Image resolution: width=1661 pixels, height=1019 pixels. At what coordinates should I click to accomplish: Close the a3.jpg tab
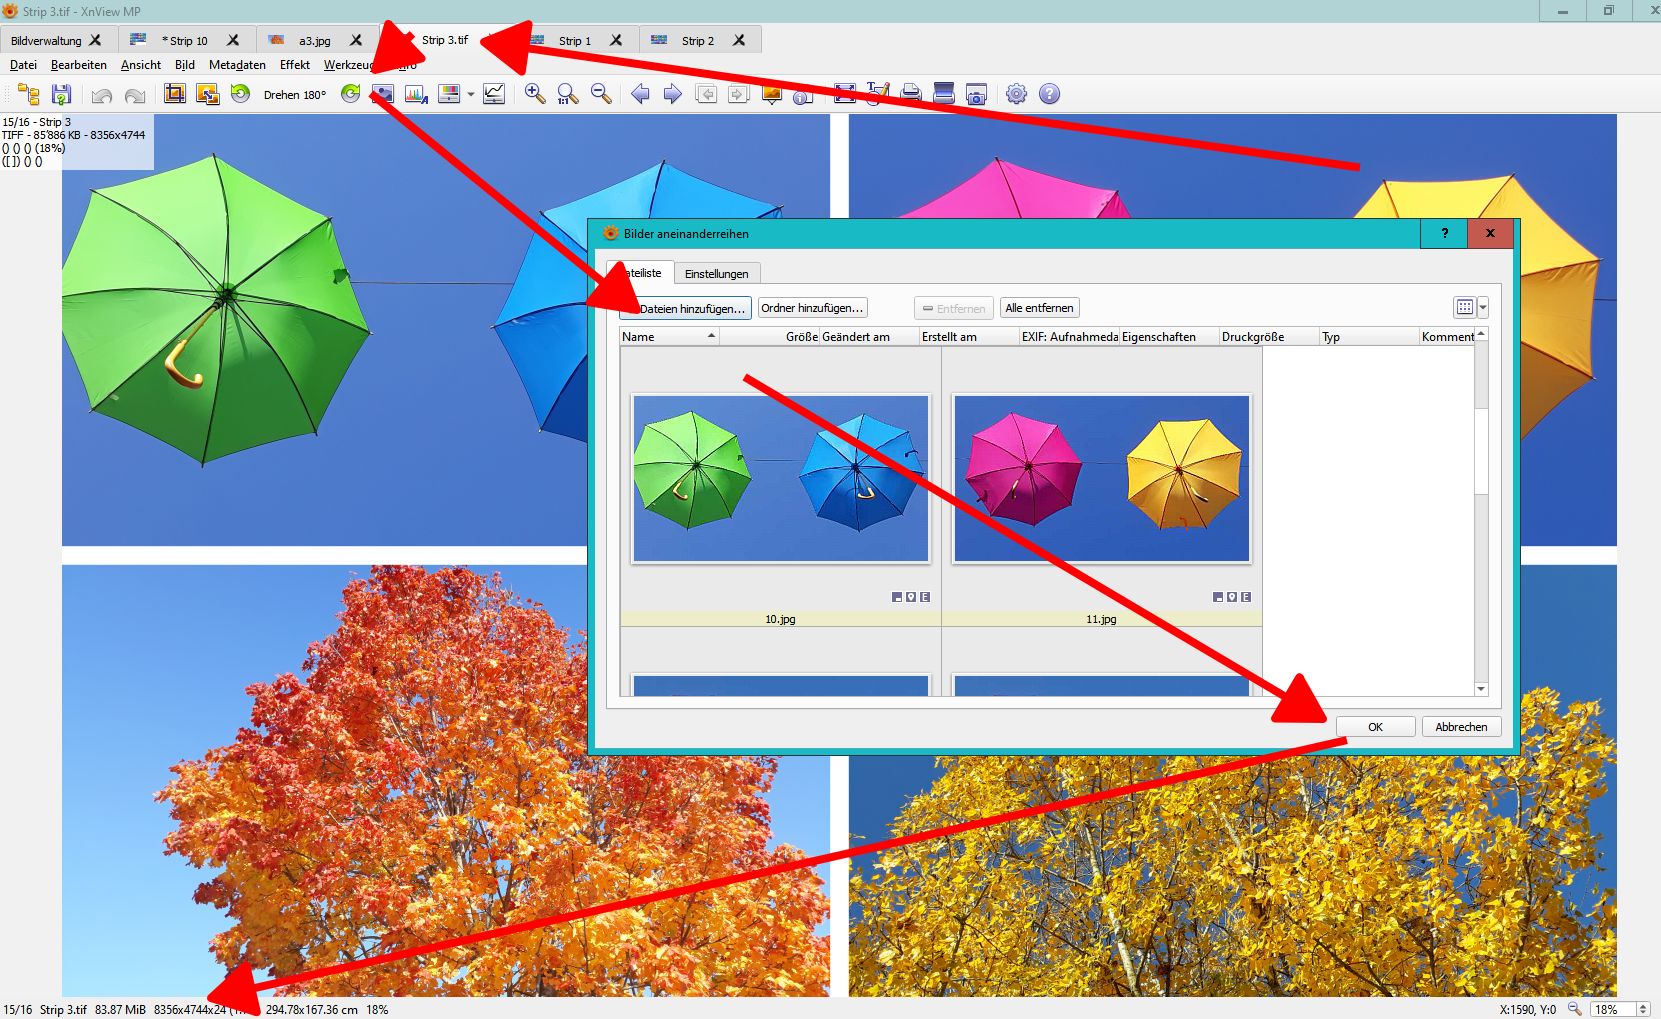click(x=356, y=40)
